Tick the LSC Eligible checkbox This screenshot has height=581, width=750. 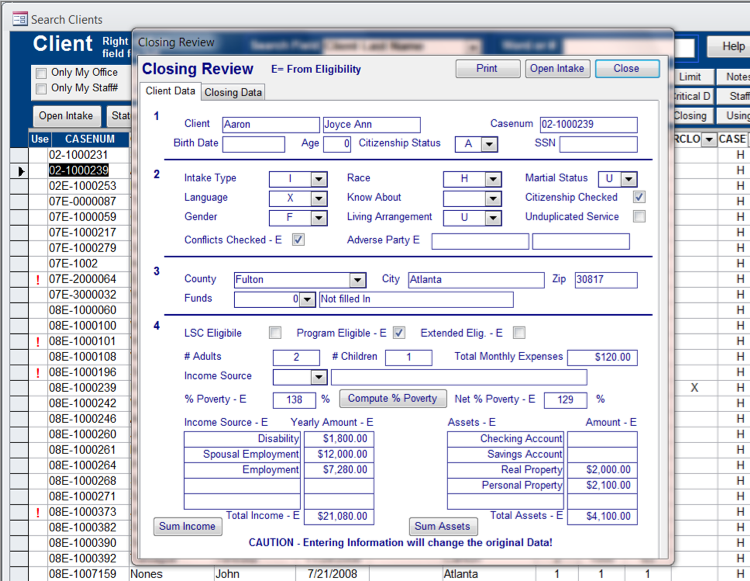[x=275, y=333]
